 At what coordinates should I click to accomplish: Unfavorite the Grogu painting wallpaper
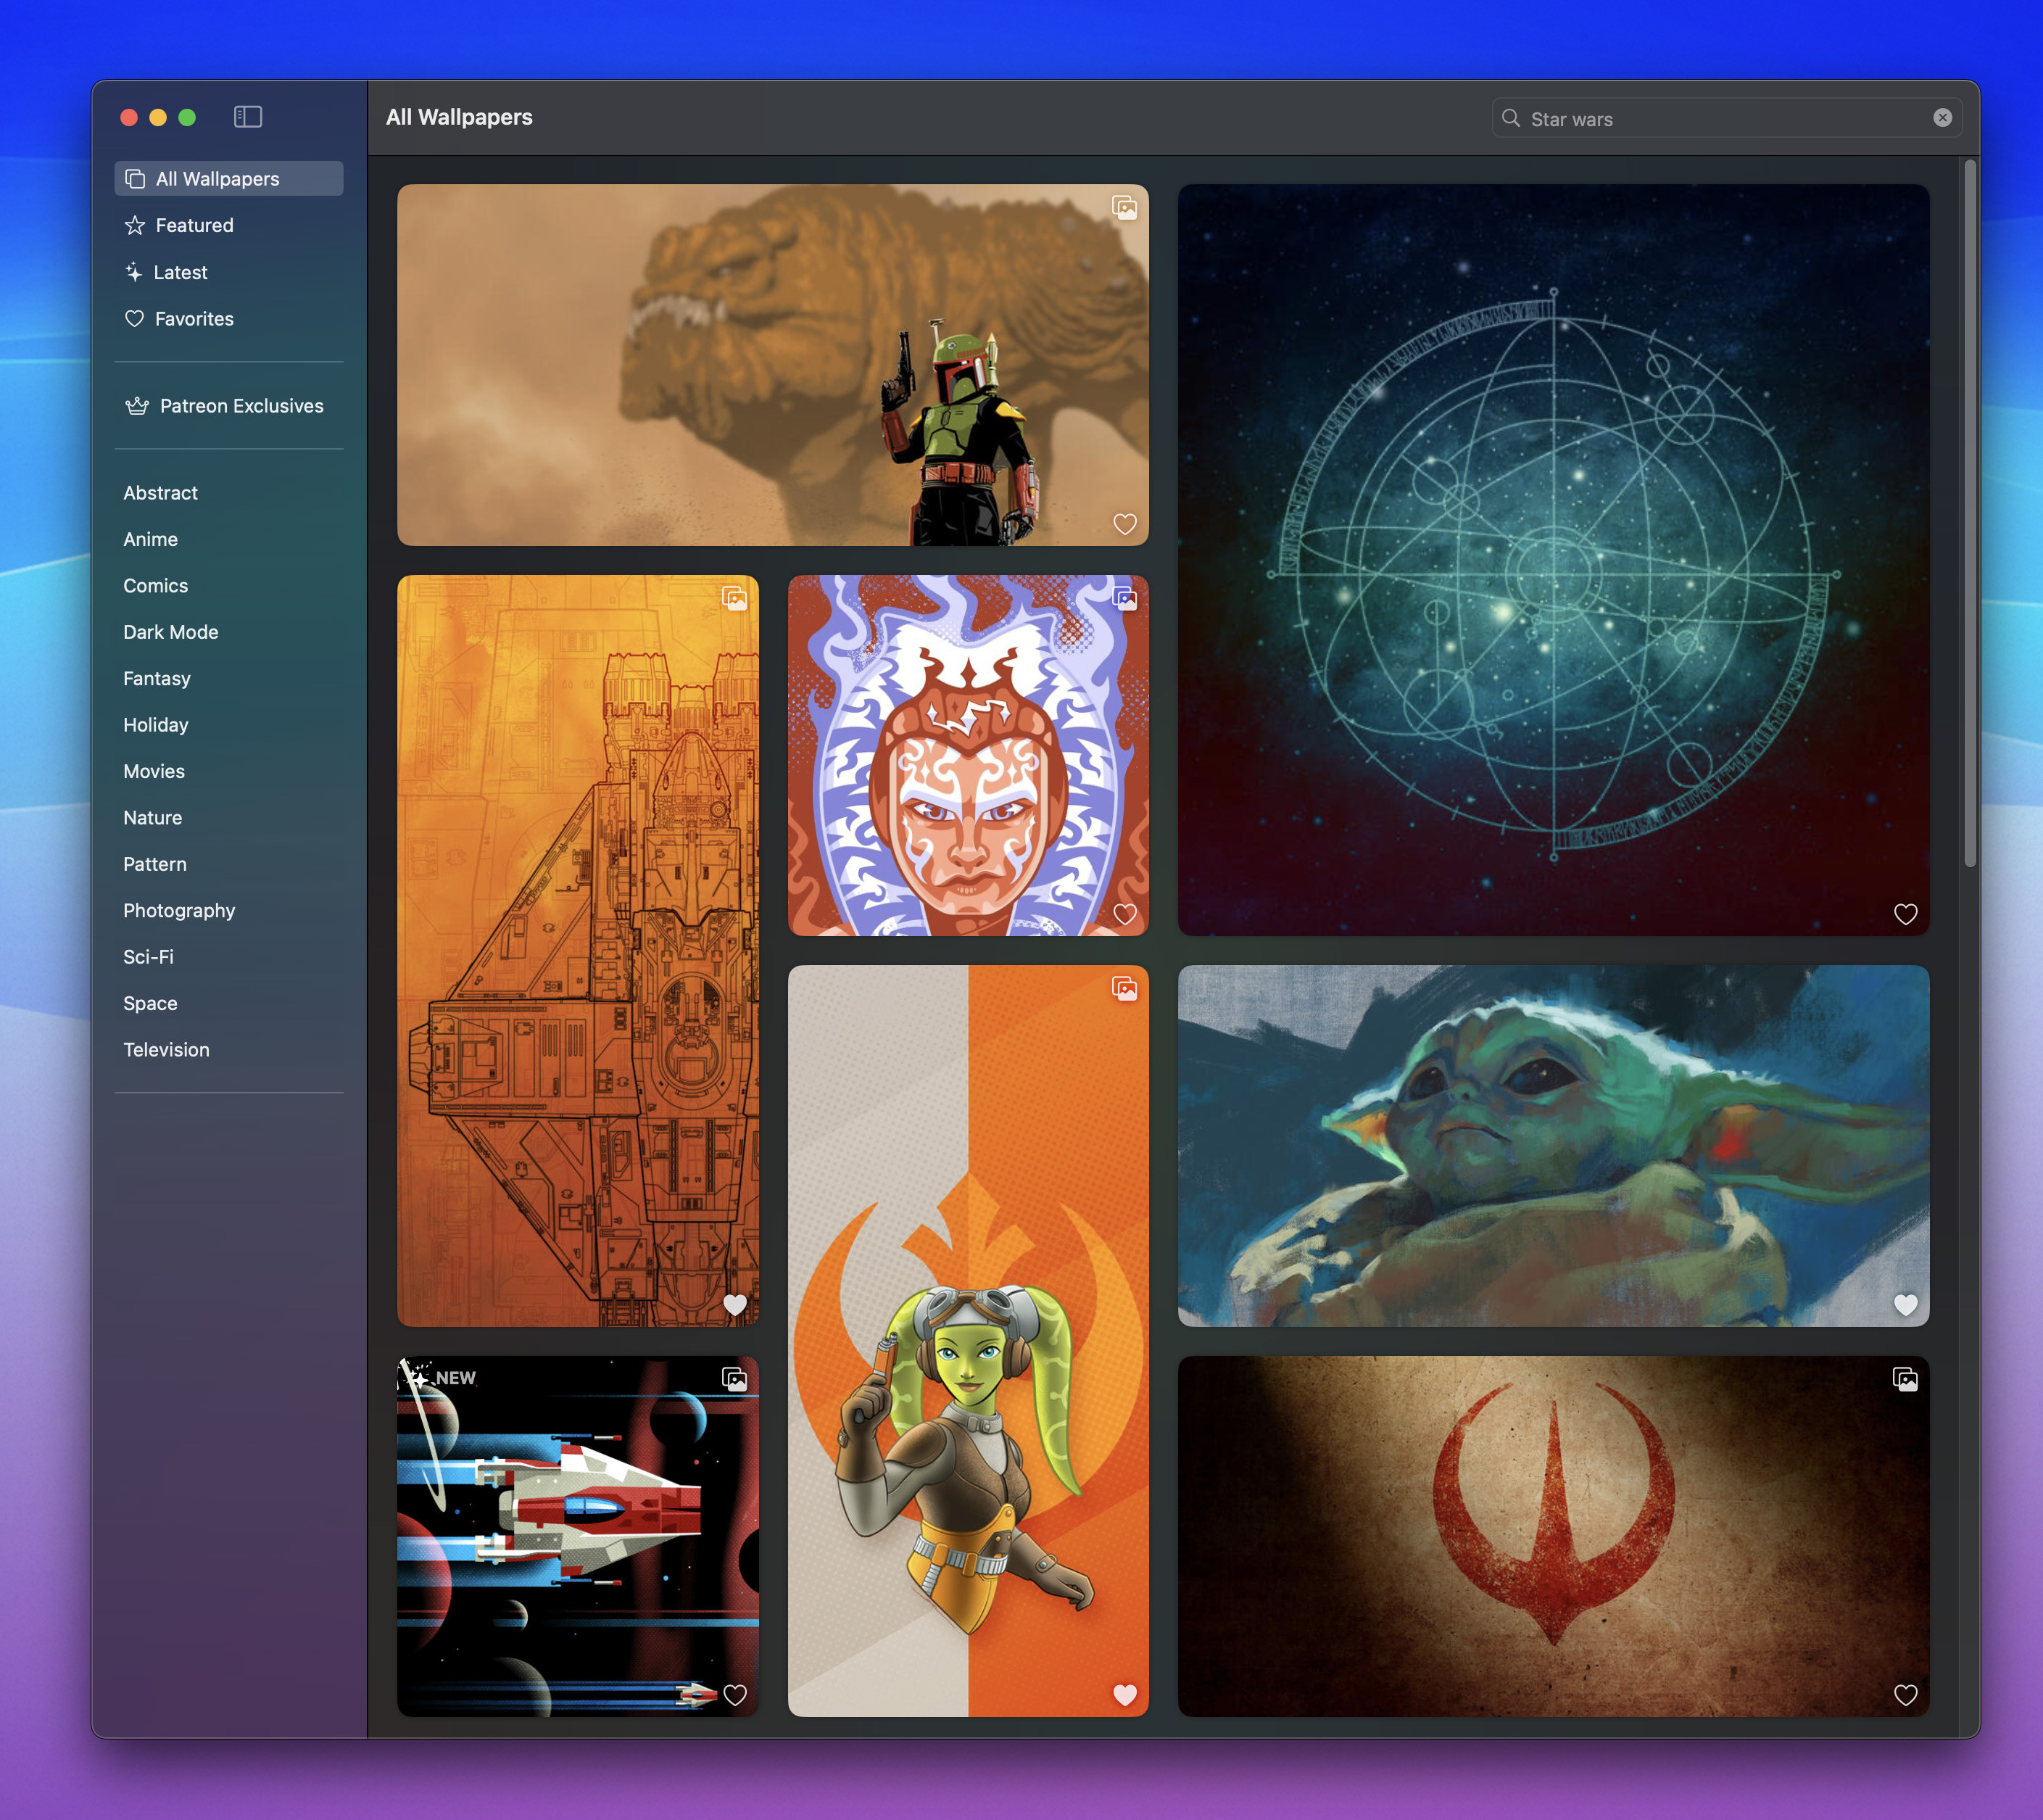tap(1905, 1305)
